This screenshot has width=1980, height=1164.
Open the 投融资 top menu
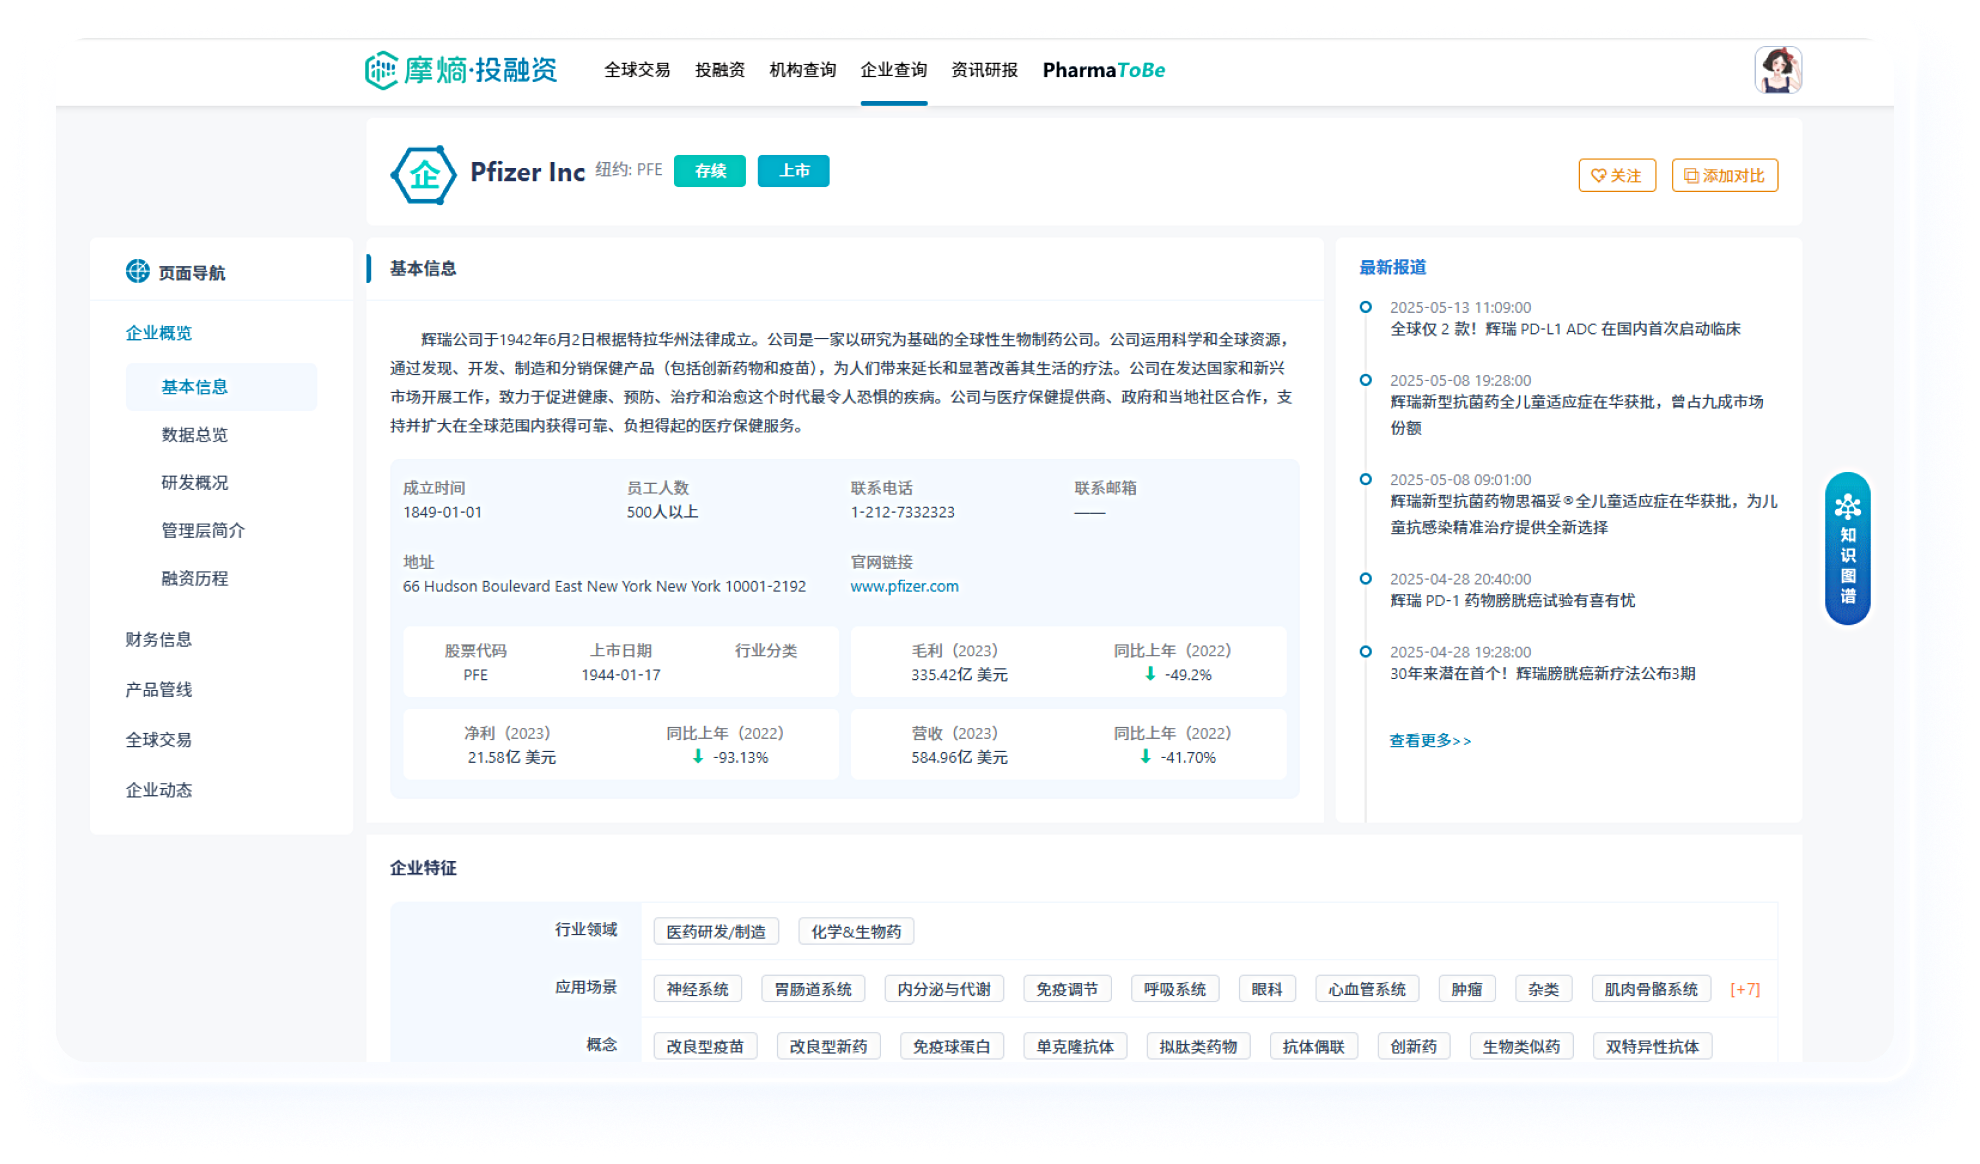click(720, 70)
